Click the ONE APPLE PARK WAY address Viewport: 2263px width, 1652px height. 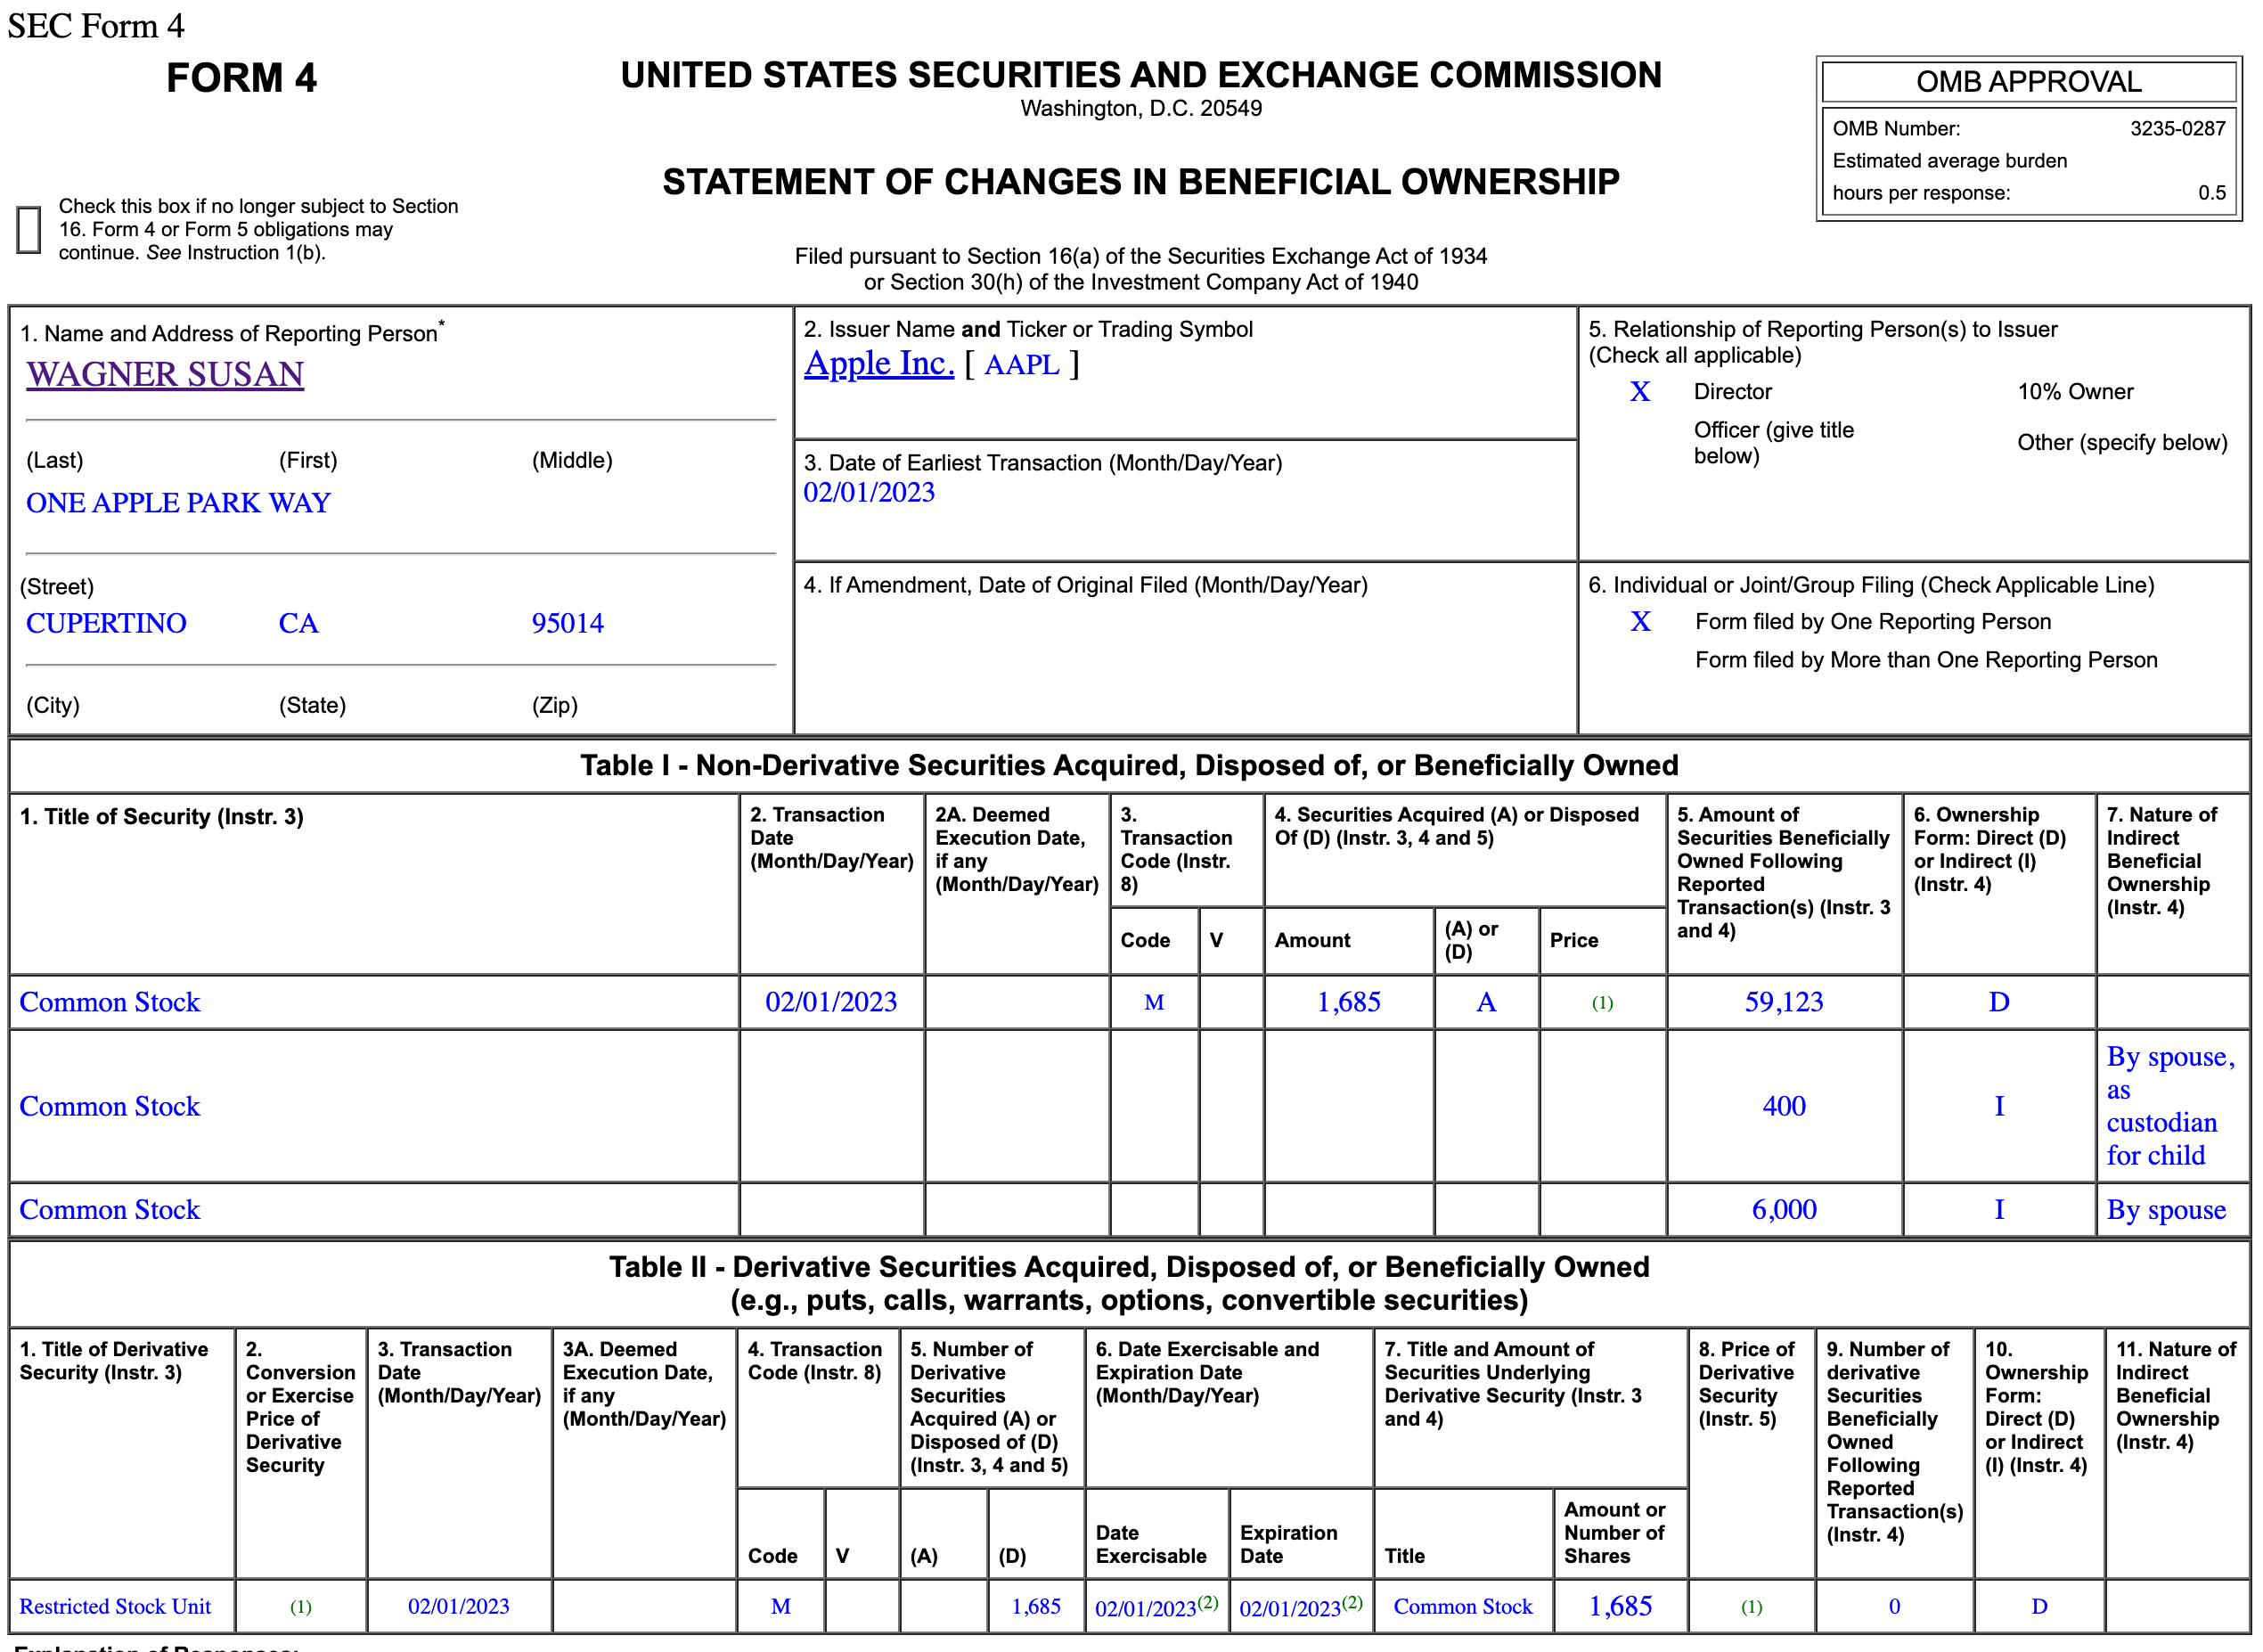point(178,503)
